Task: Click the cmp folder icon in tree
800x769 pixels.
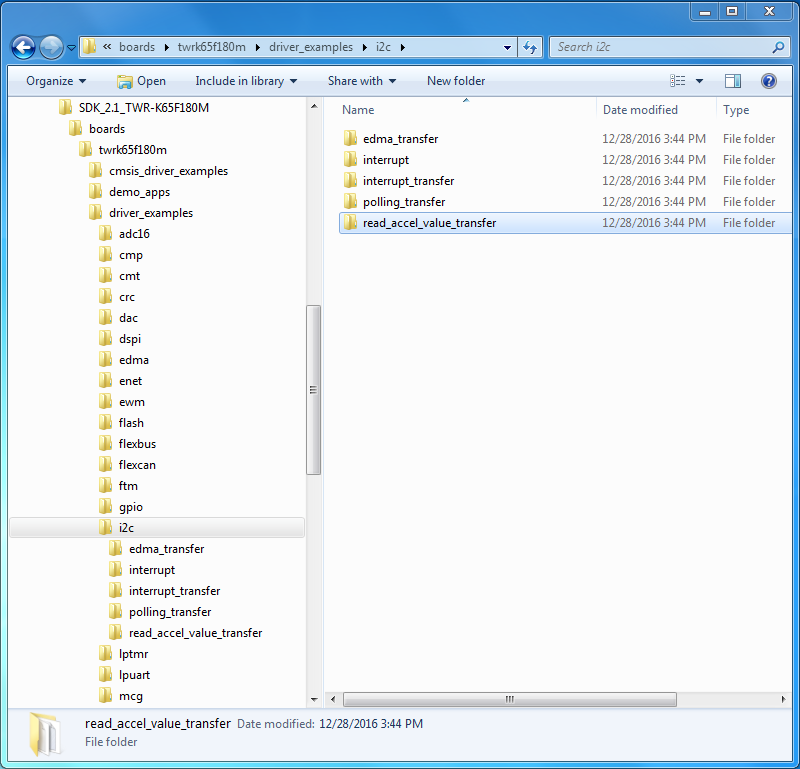Action: (x=106, y=255)
